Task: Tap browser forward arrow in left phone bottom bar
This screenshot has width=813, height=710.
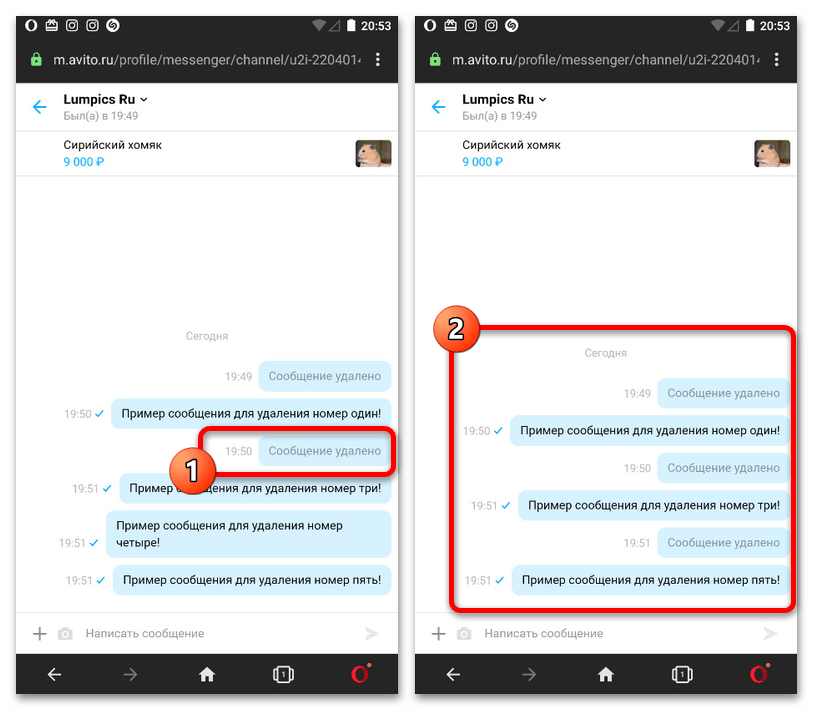Action: coord(131,674)
